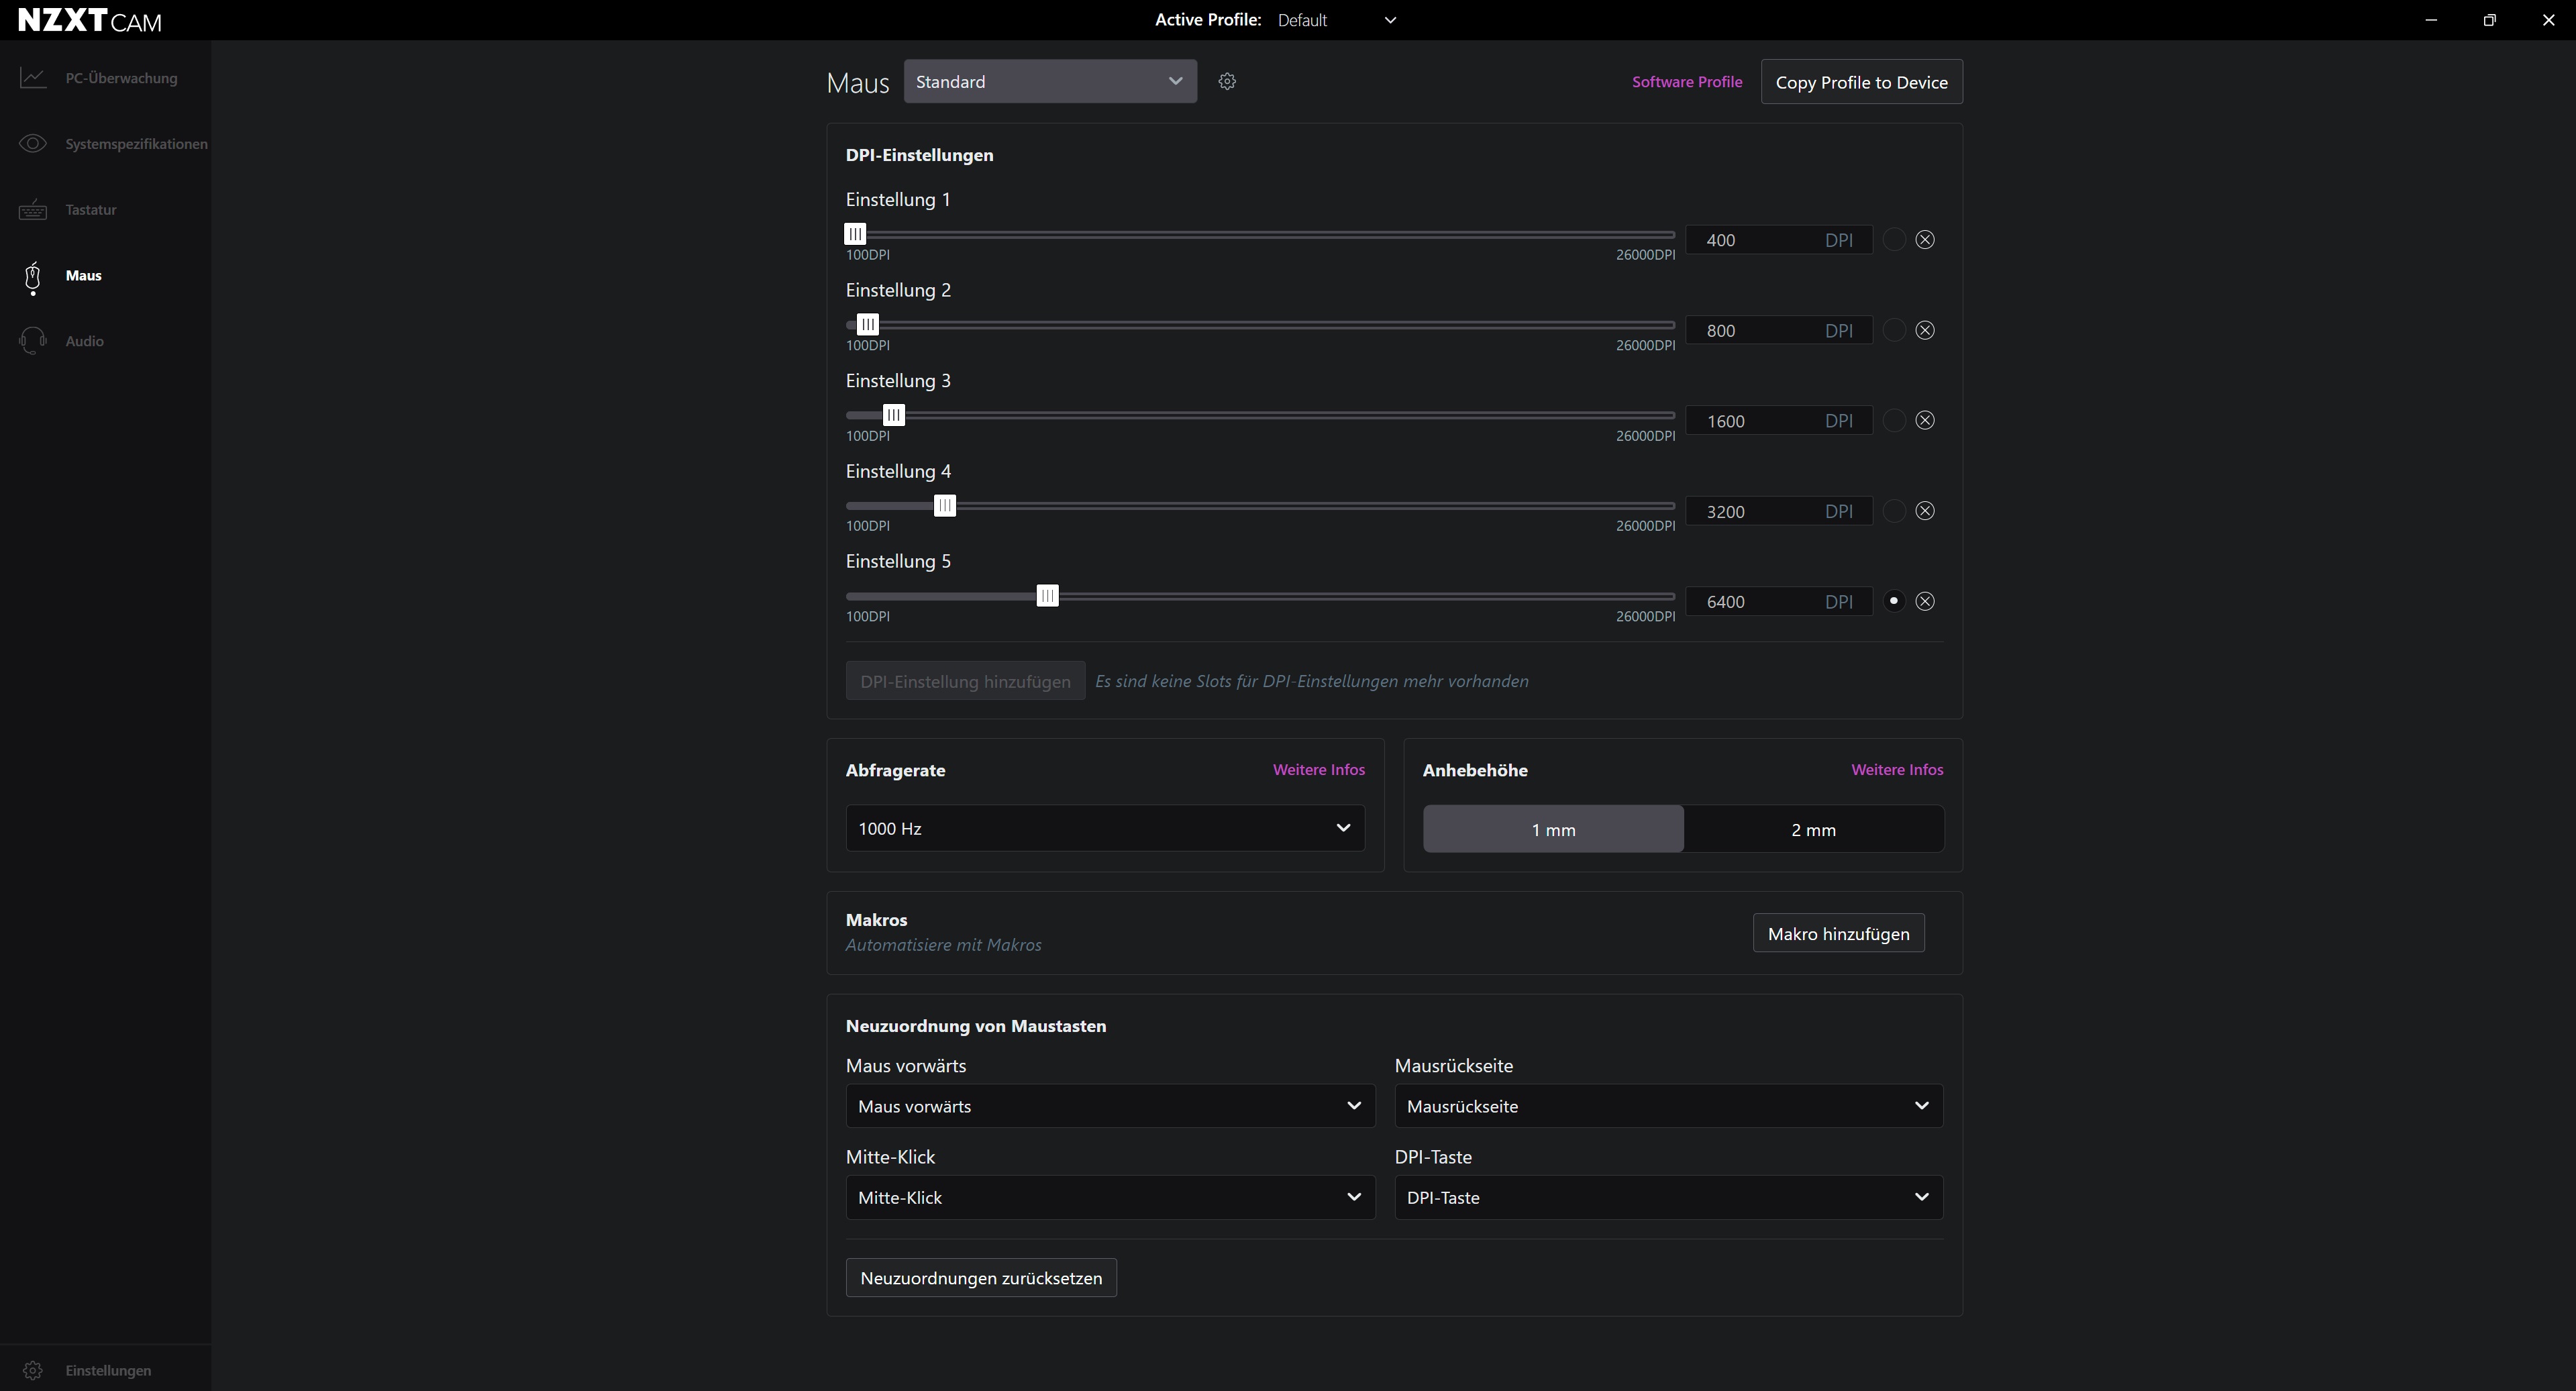Screen dimensions: 2576x1391
Task: Open Systemspezifikationen eye icon in sidebar
Action: (x=33, y=144)
